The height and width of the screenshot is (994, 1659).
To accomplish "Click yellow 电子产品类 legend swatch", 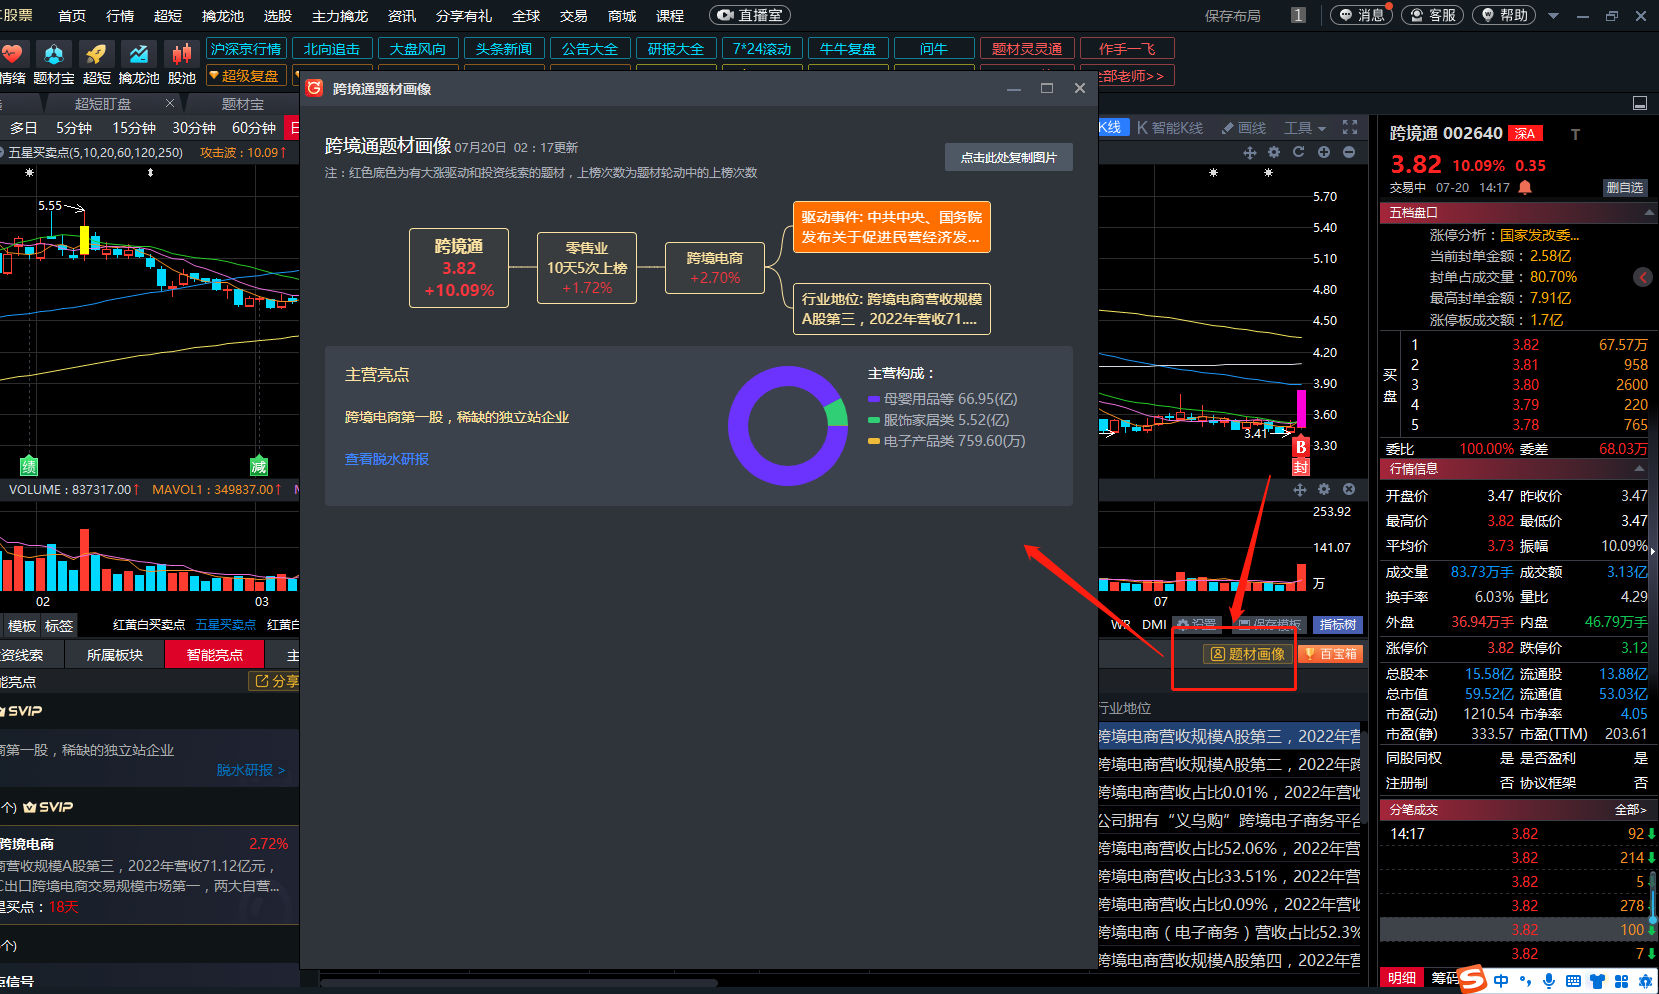I will [874, 441].
